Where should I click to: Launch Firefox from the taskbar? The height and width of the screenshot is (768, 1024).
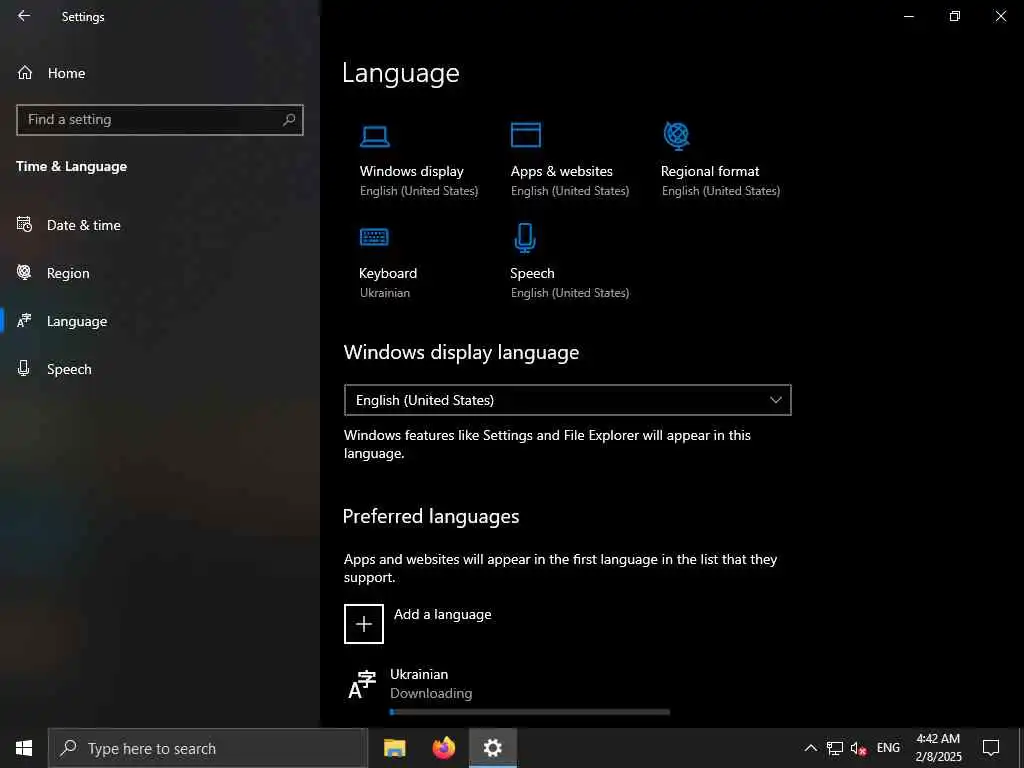(443, 748)
